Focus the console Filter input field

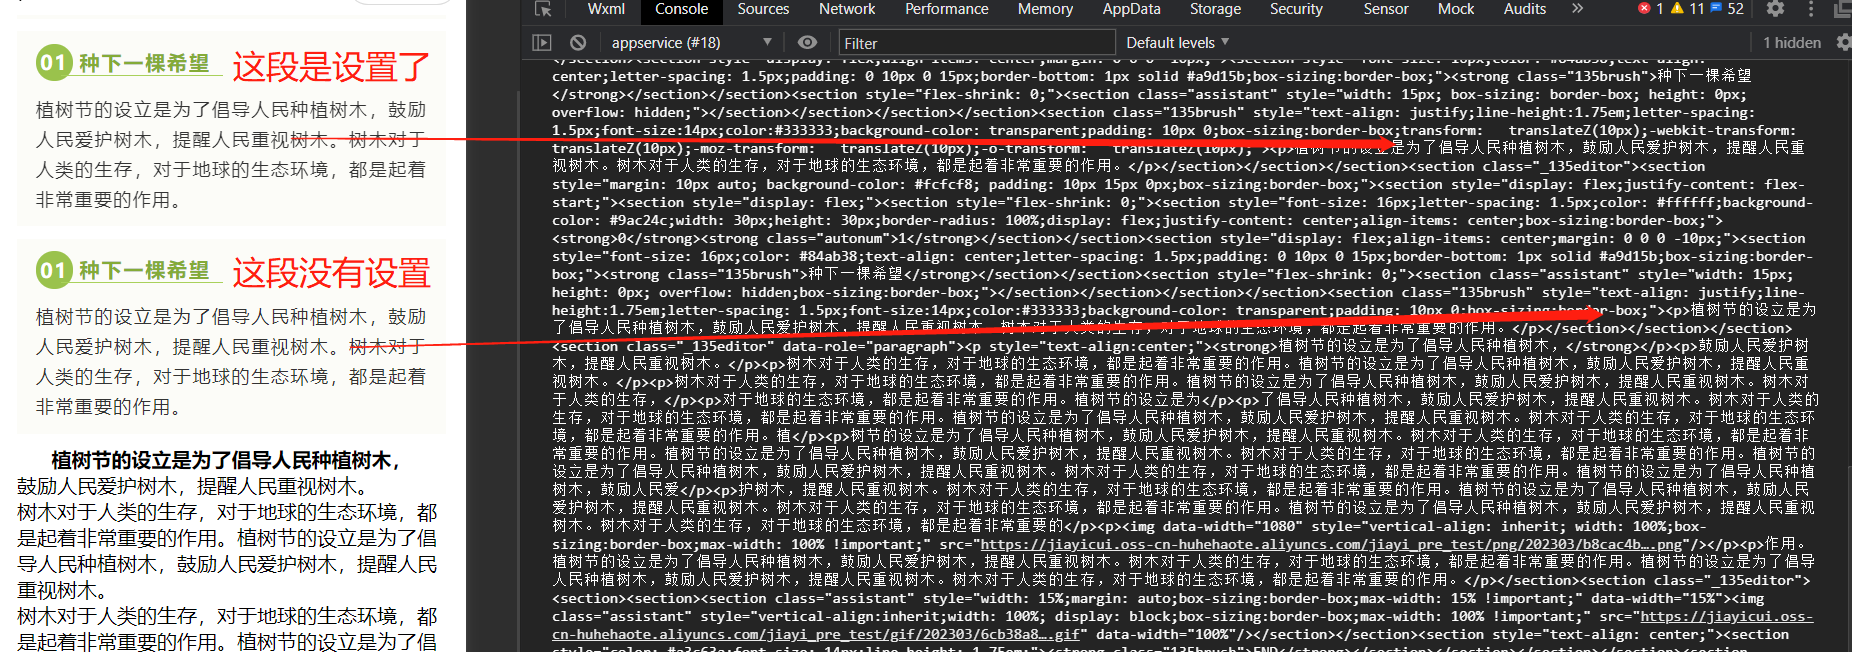[976, 43]
